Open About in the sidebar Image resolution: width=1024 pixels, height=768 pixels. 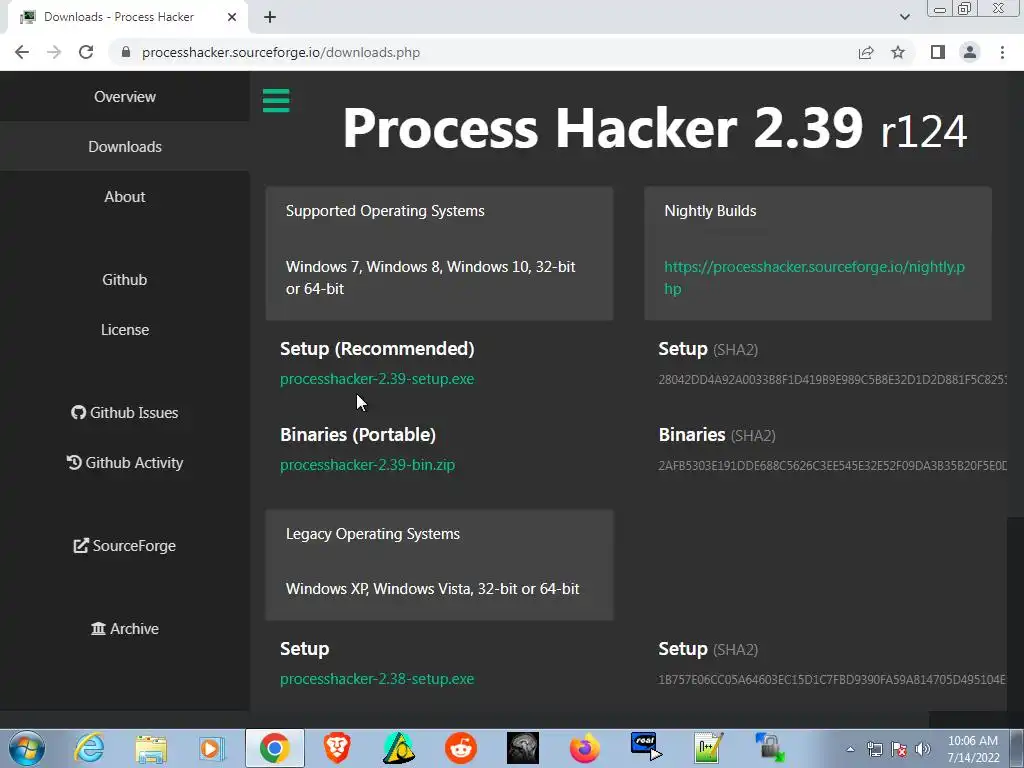coord(125,197)
